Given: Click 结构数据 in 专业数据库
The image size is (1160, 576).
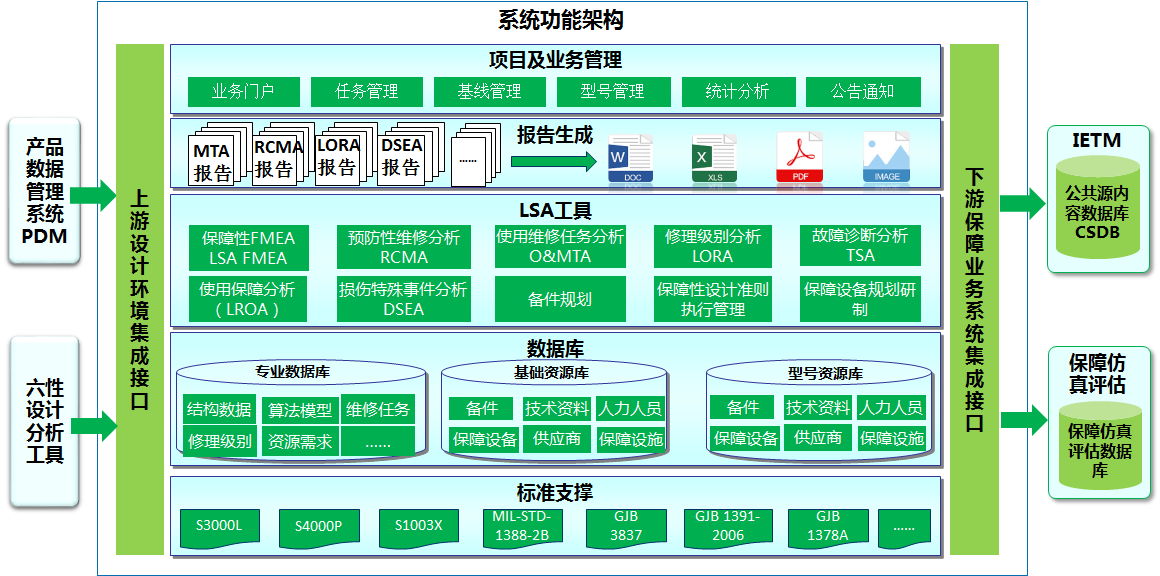Looking at the screenshot, I should pos(219,410).
